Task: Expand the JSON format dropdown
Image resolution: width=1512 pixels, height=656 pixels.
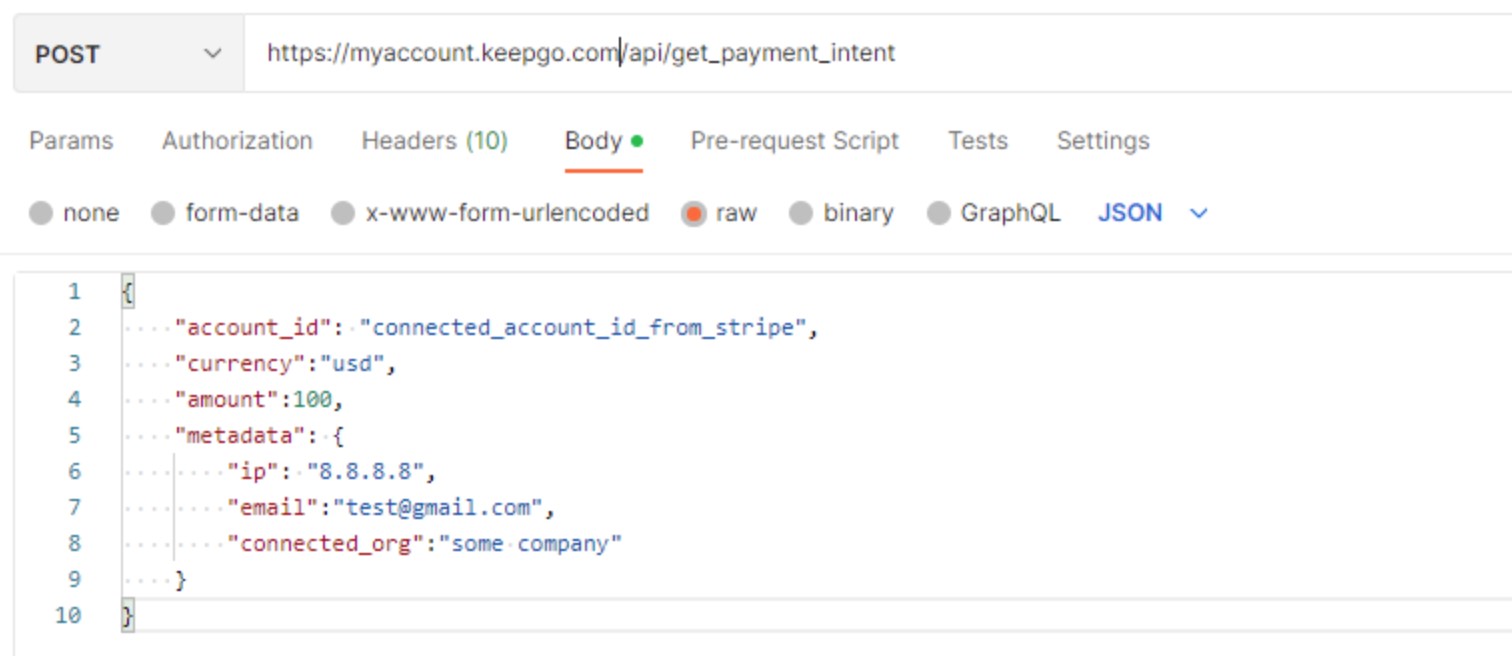Action: [x=1130, y=213]
